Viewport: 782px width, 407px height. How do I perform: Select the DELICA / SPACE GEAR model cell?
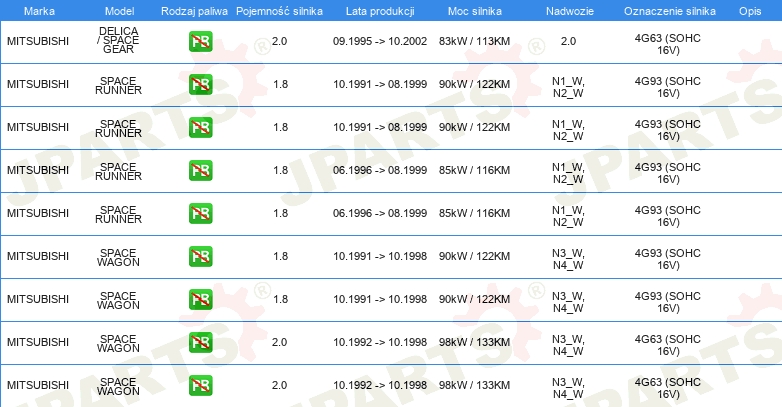pos(118,40)
